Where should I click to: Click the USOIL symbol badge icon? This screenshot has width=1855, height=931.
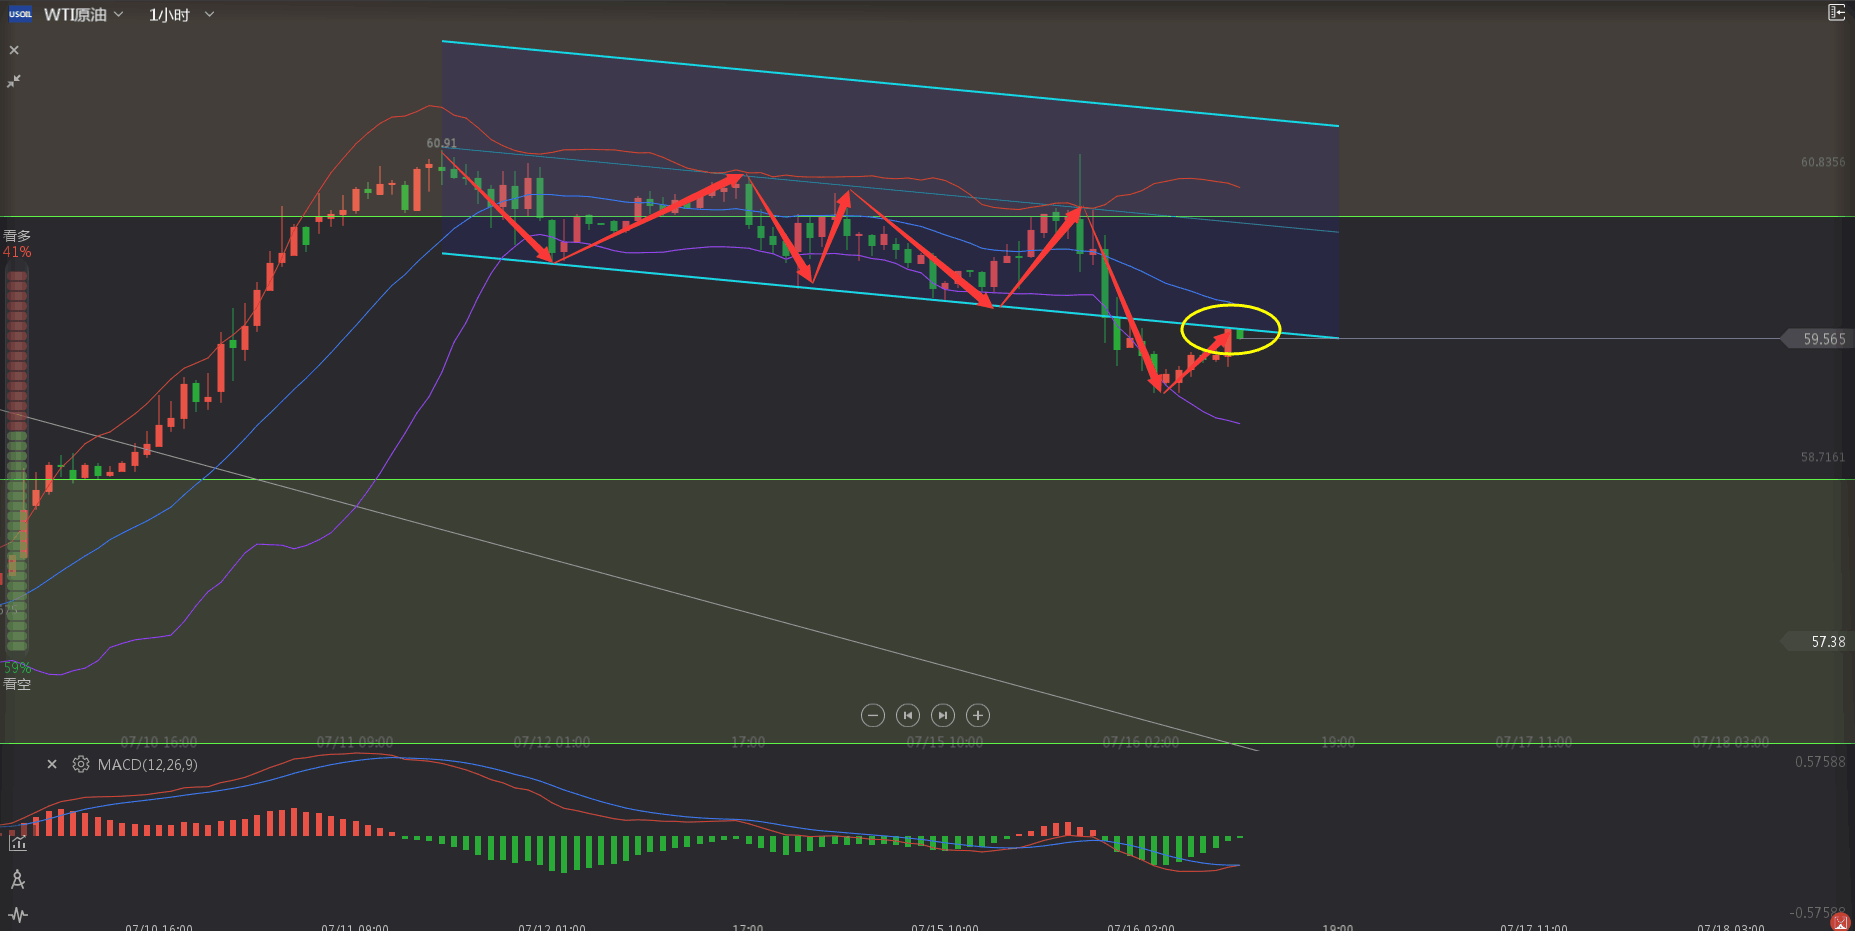point(20,14)
